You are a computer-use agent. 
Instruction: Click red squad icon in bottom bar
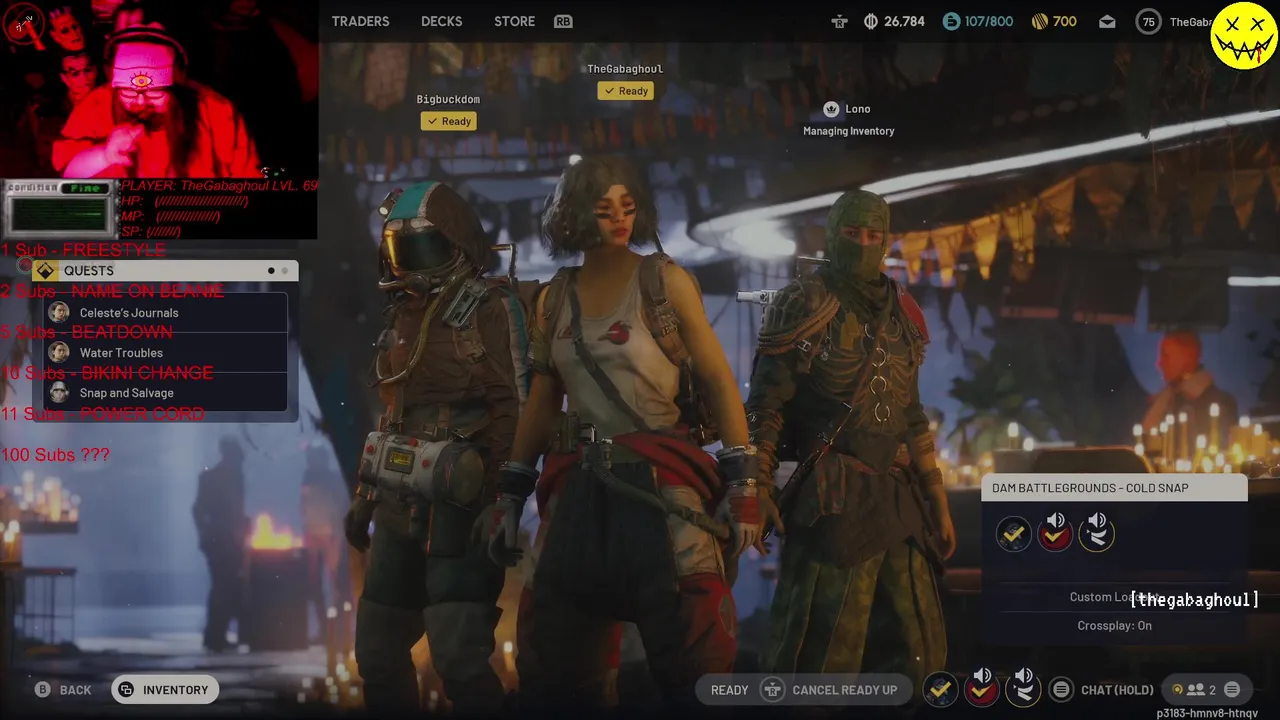981,690
